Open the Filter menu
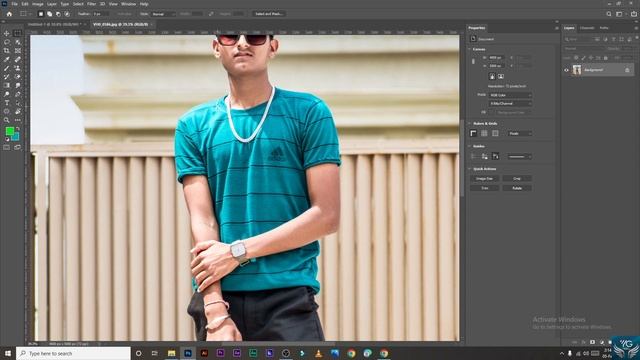 [91, 4]
